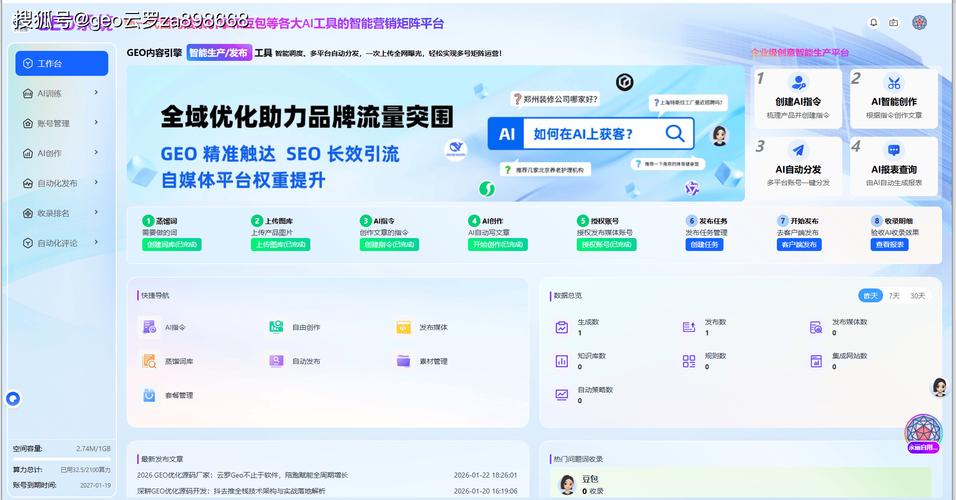
Task: Click the AI智能创作 card icon
Action: (894, 82)
